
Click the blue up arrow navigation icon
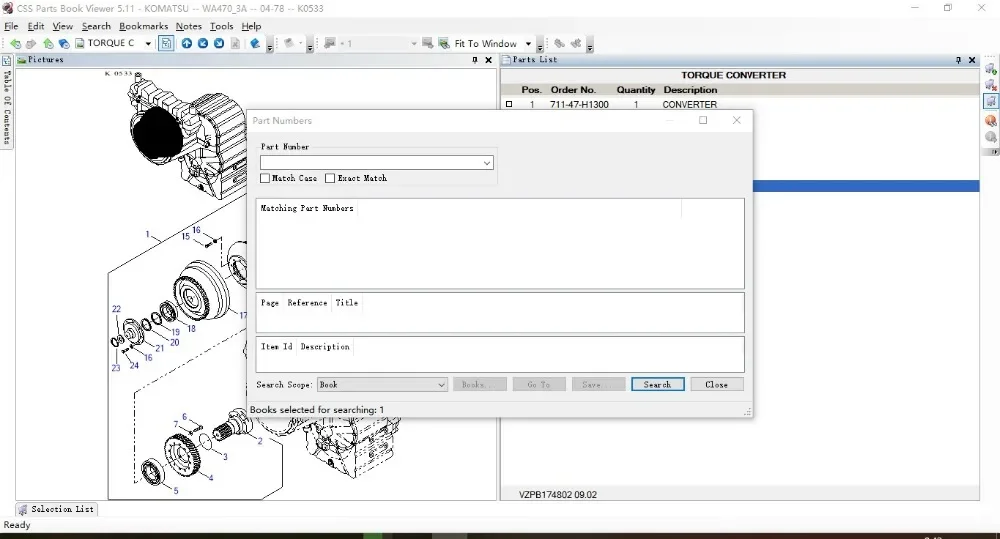point(187,43)
